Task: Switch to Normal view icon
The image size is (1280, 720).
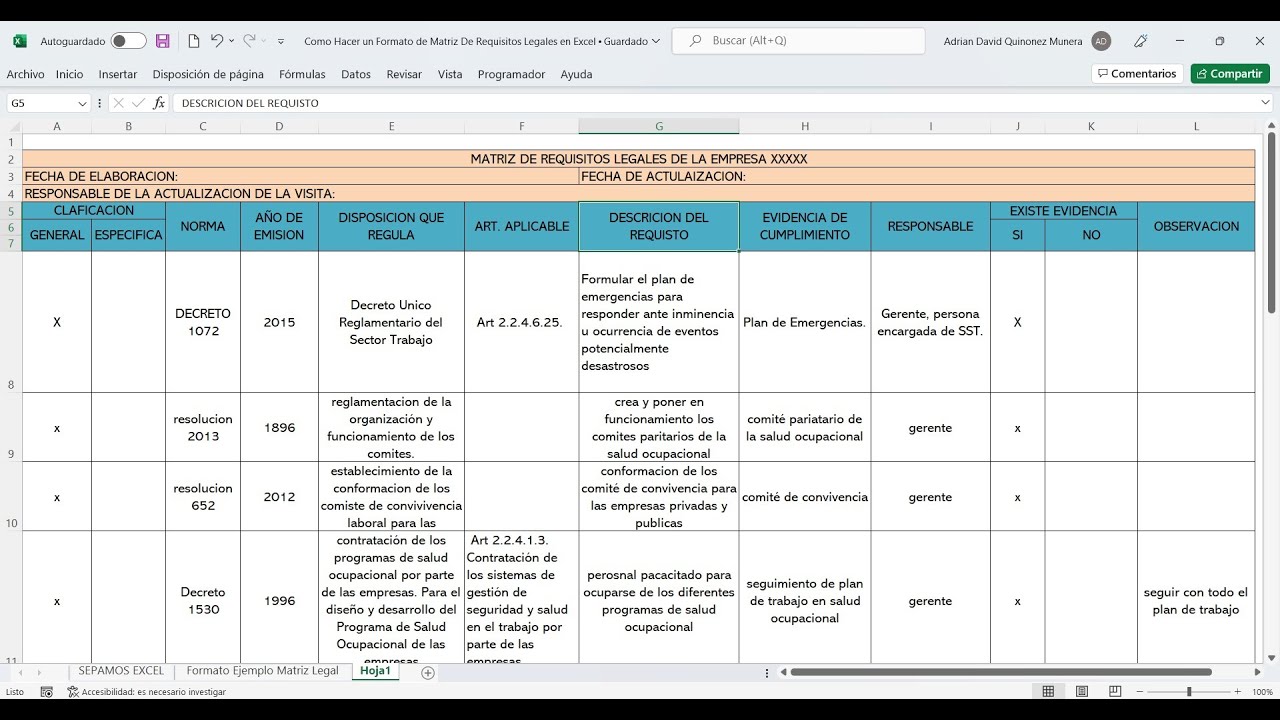Action: coord(1048,692)
